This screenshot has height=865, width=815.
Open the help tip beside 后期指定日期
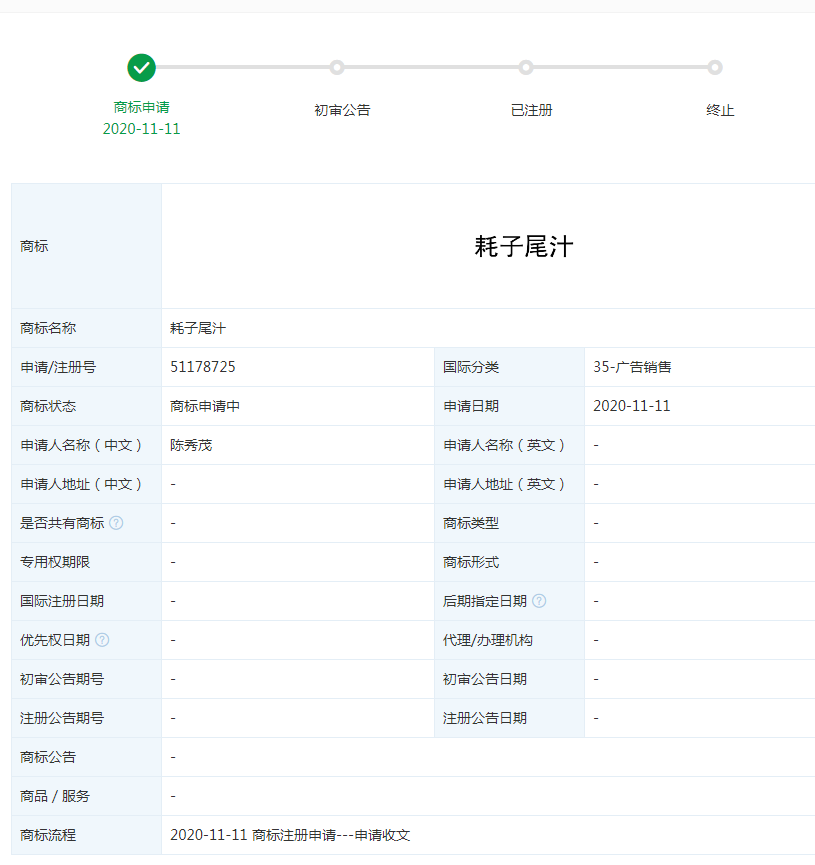(x=540, y=601)
